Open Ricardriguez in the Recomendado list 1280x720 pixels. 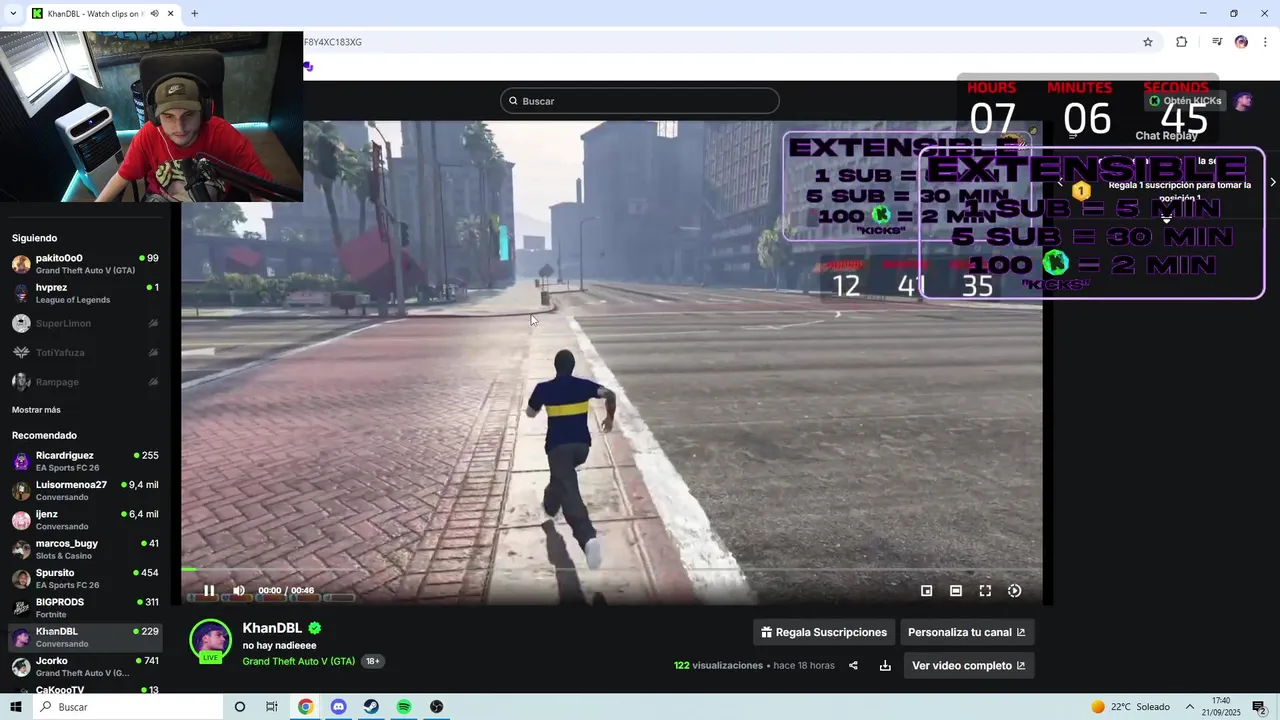(x=85, y=461)
